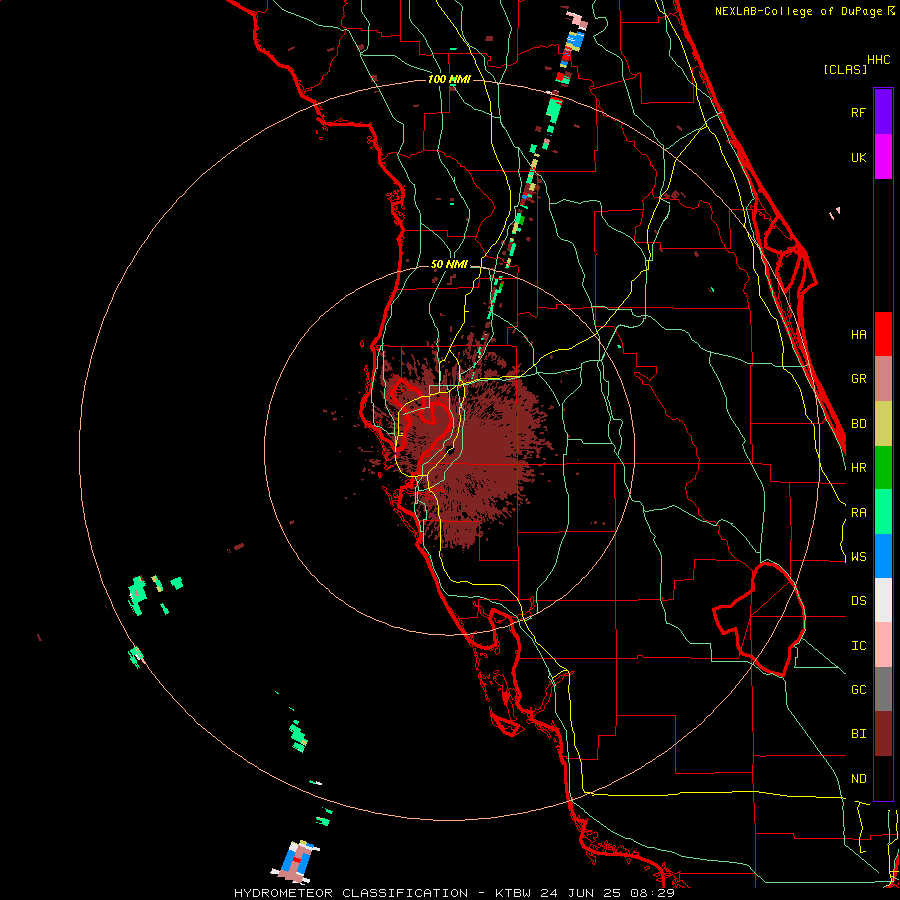Screen dimensions: 900x900
Task: Click the 'HR' legend label
Action: (858, 468)
